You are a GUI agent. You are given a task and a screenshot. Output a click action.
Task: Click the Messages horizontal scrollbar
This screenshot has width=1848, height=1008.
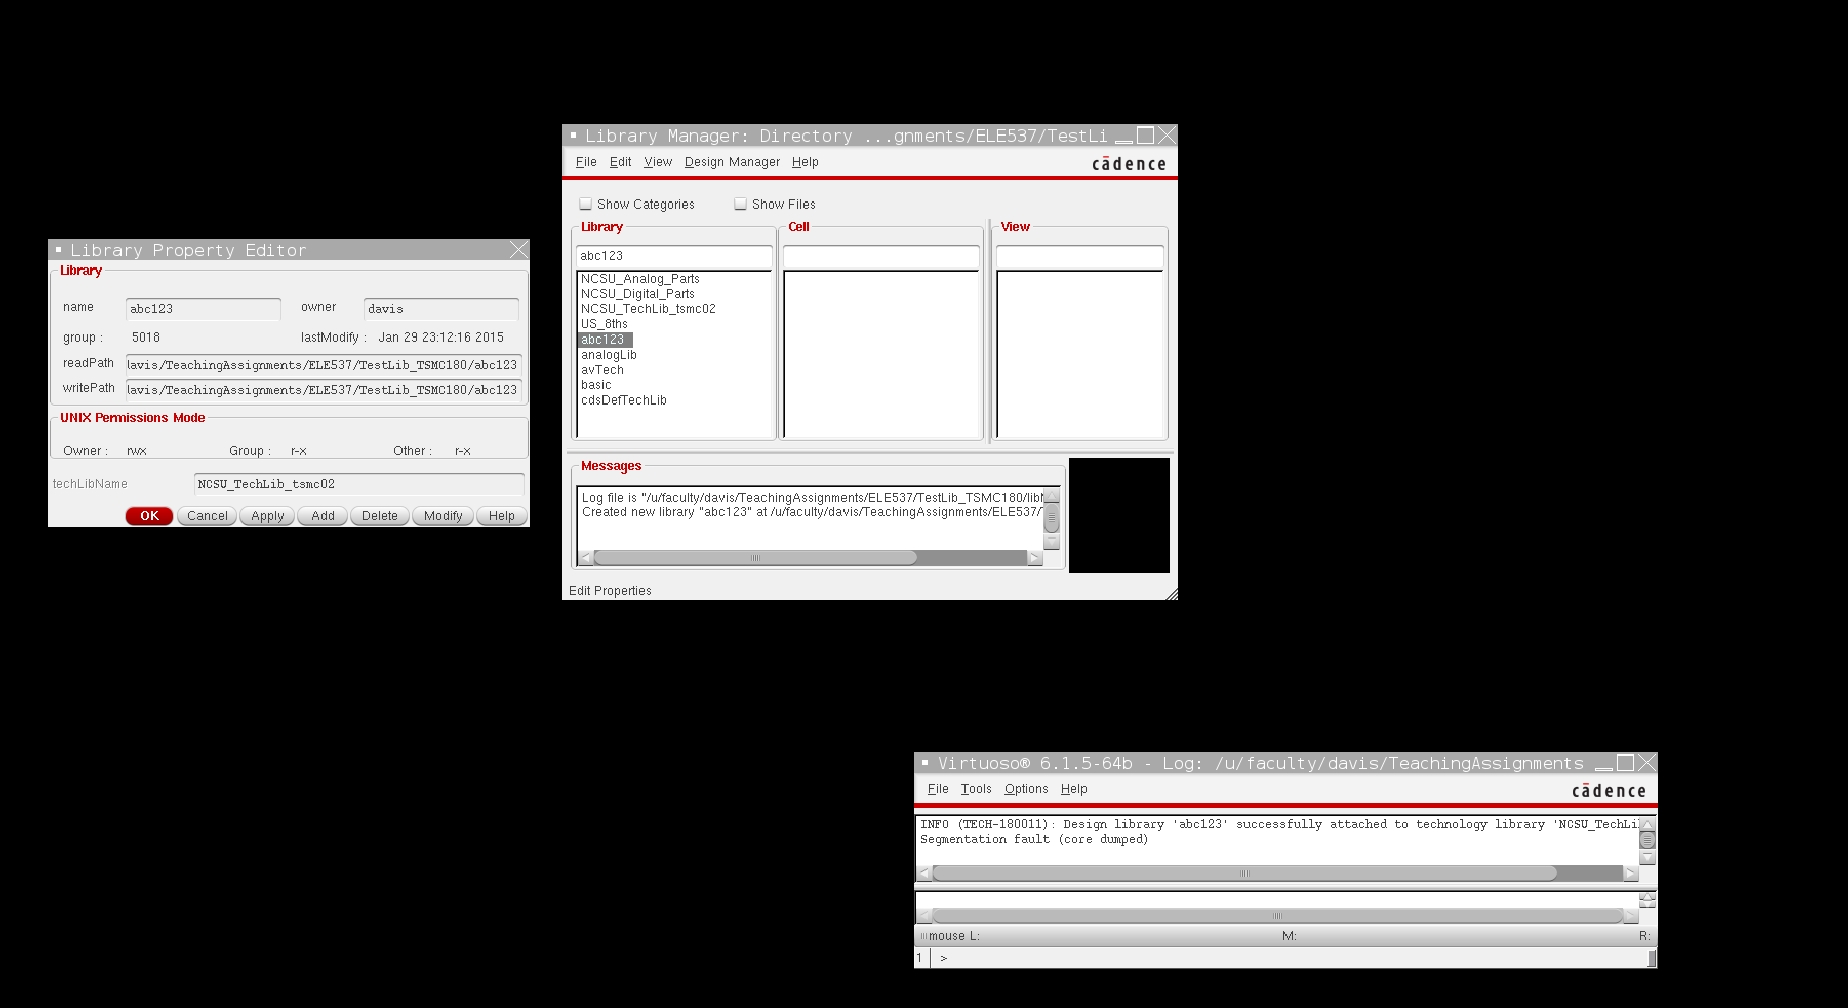point(755,558)
